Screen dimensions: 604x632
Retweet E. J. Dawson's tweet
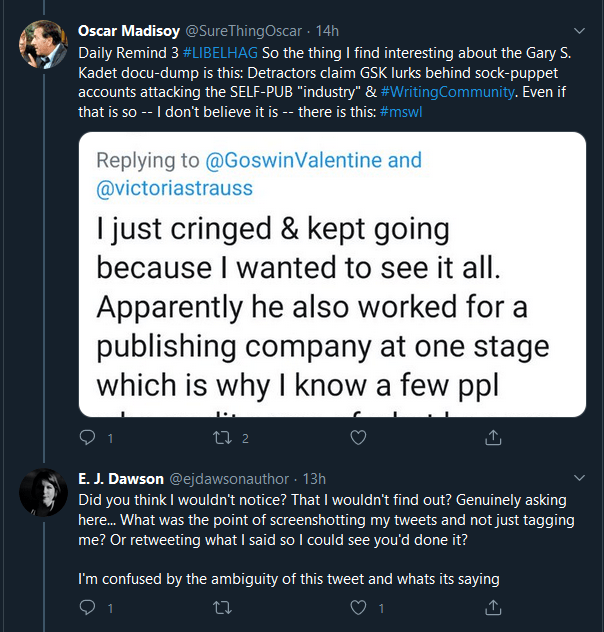[x=223, y=607]
